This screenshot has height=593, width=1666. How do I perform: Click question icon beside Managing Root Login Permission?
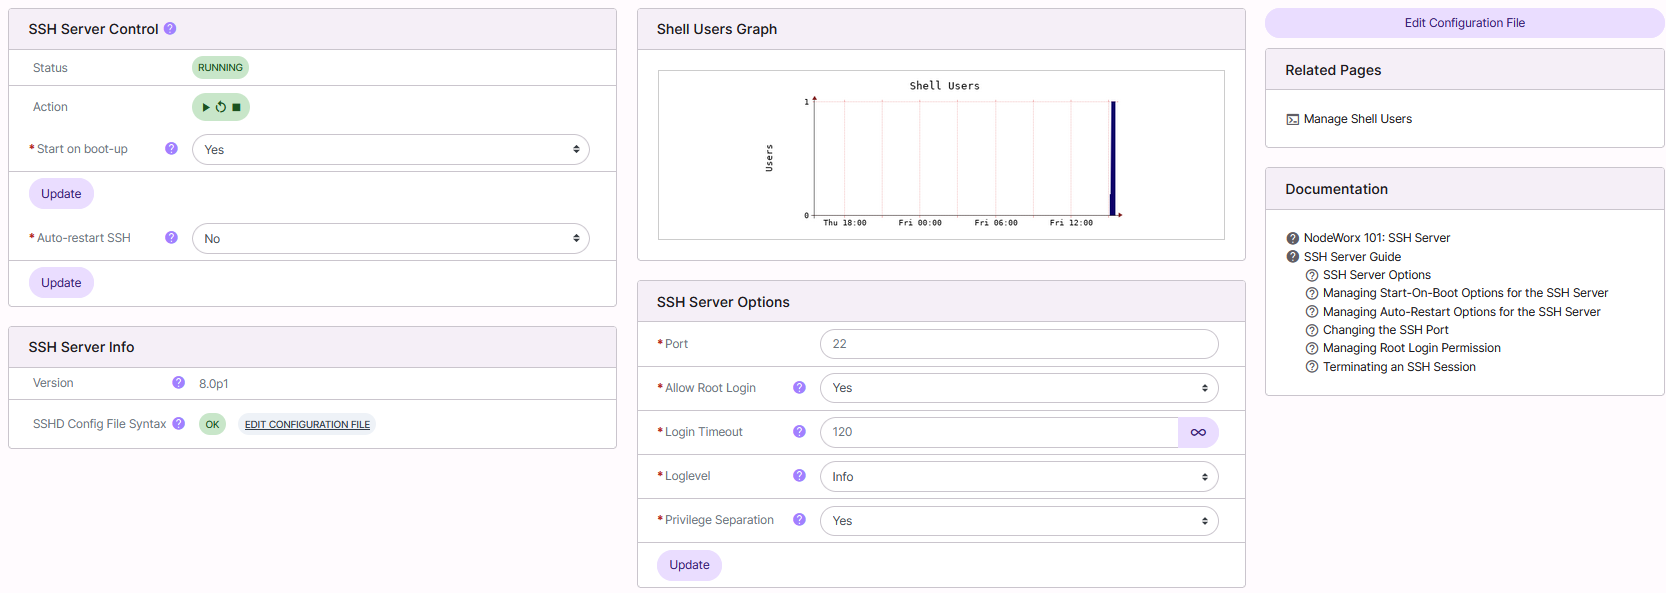coord(1312,348)
